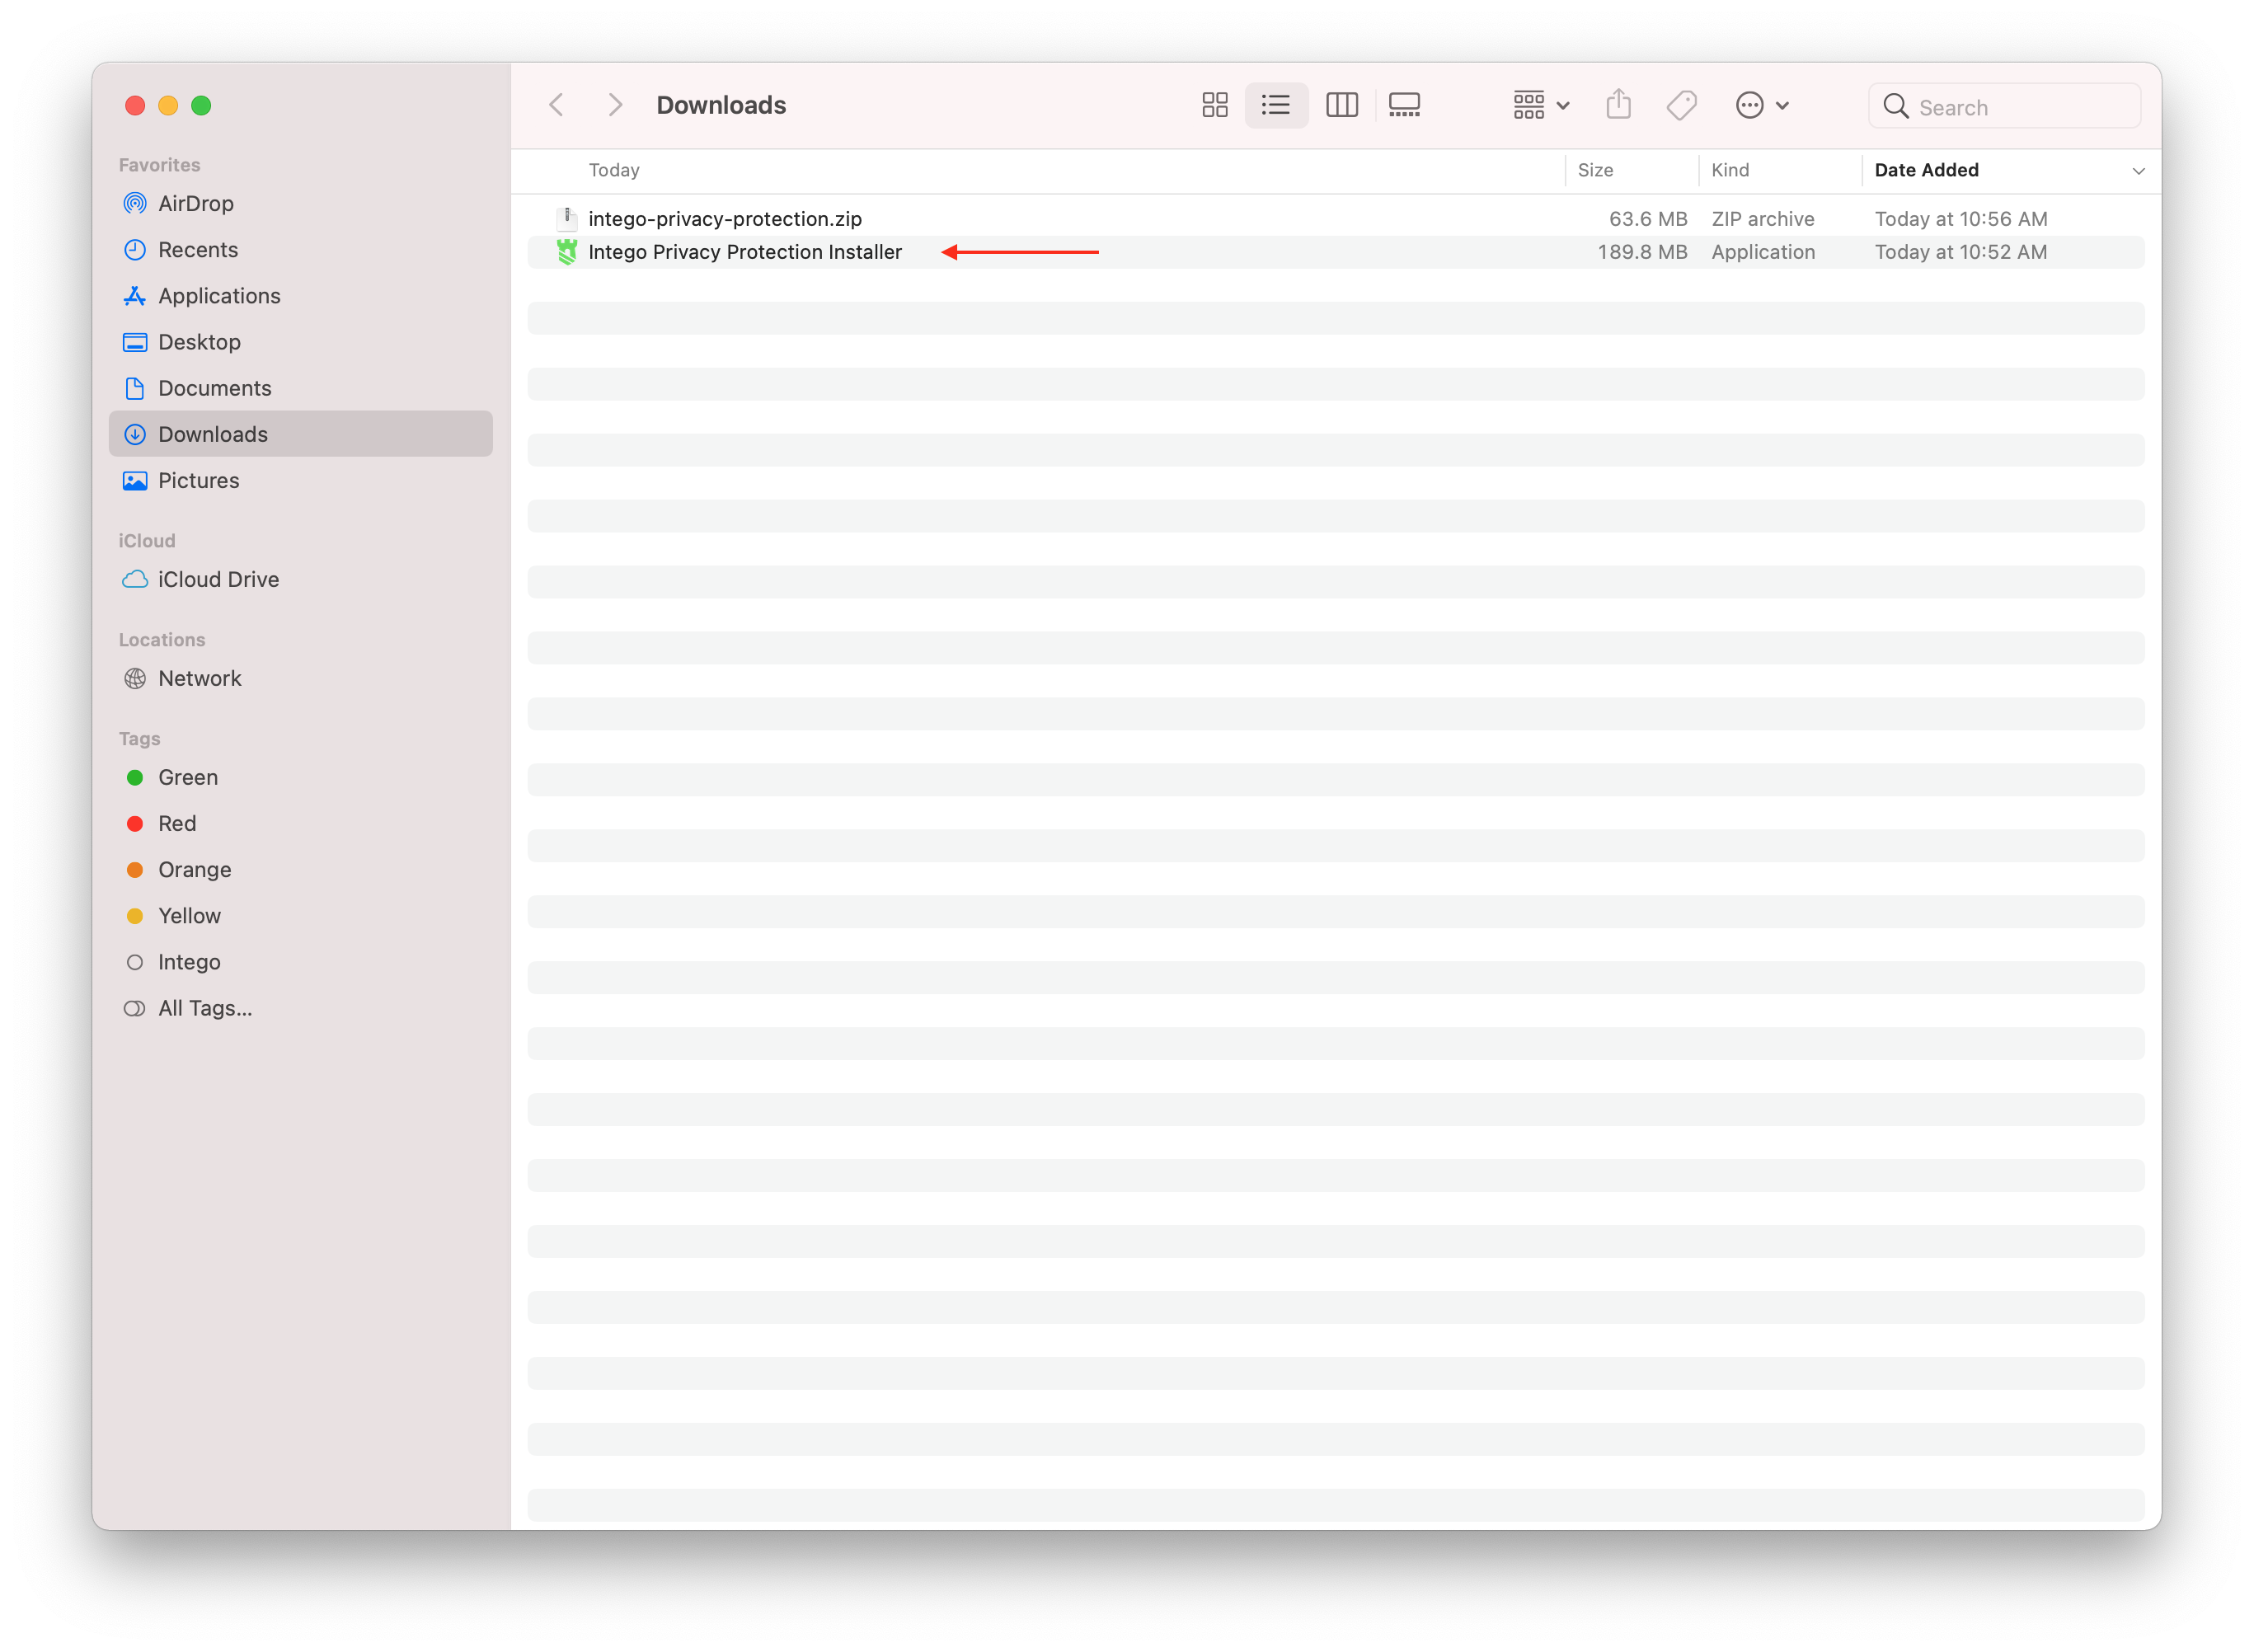Open Applications in the sidebar

[300, 296]
